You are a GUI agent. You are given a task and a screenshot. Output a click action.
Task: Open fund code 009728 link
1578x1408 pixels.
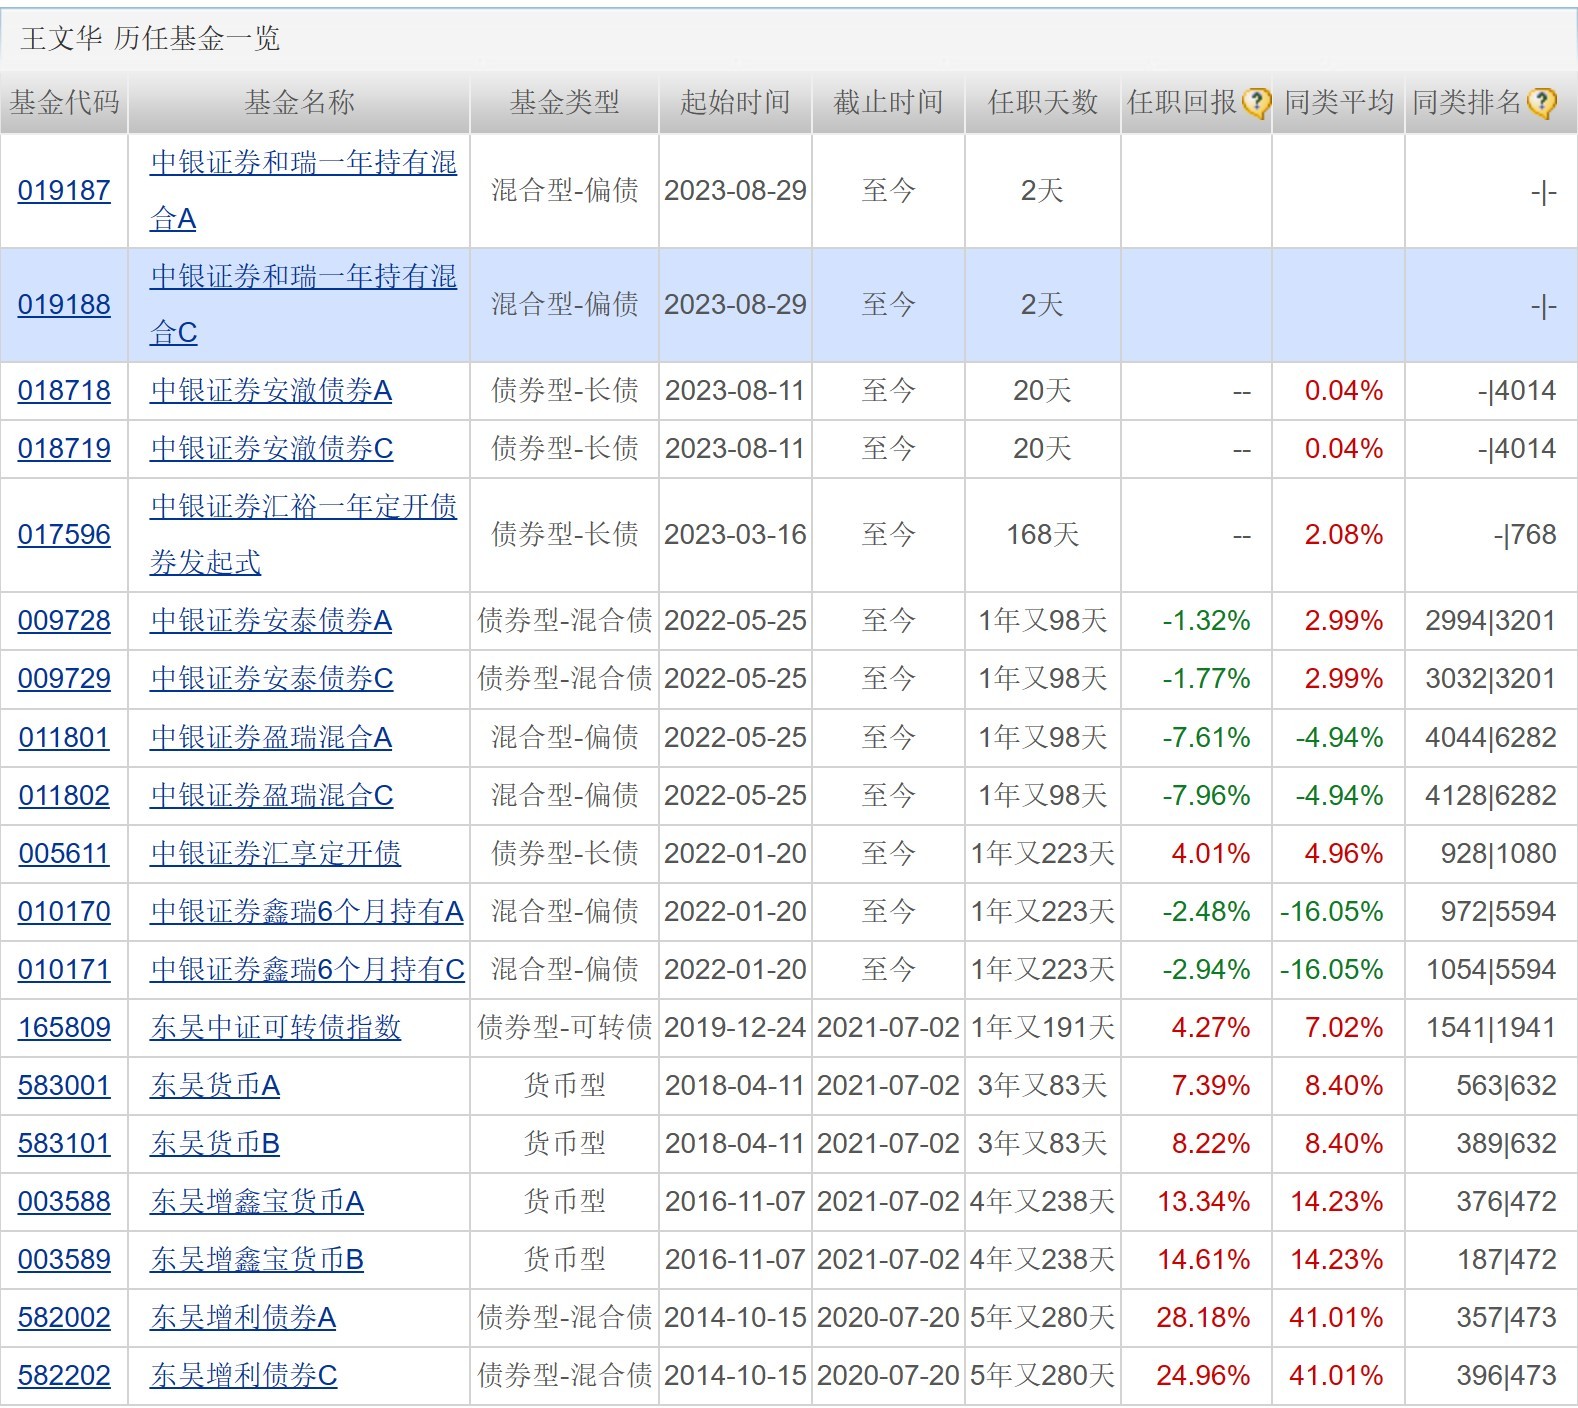pyautogui.click(x=64, y=620)
